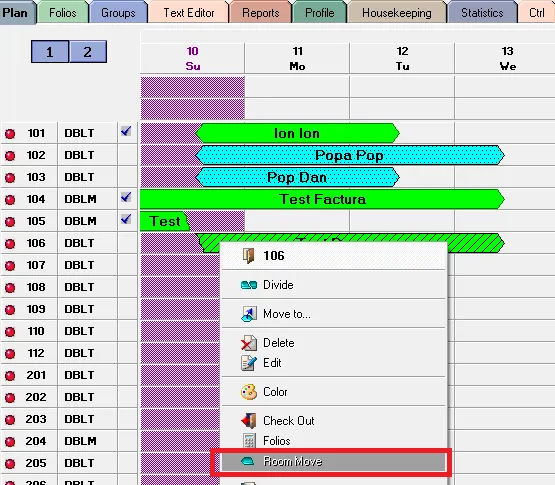Click the 10 Su date header
The image size is (555, 485).
click(x=193, y=58)
